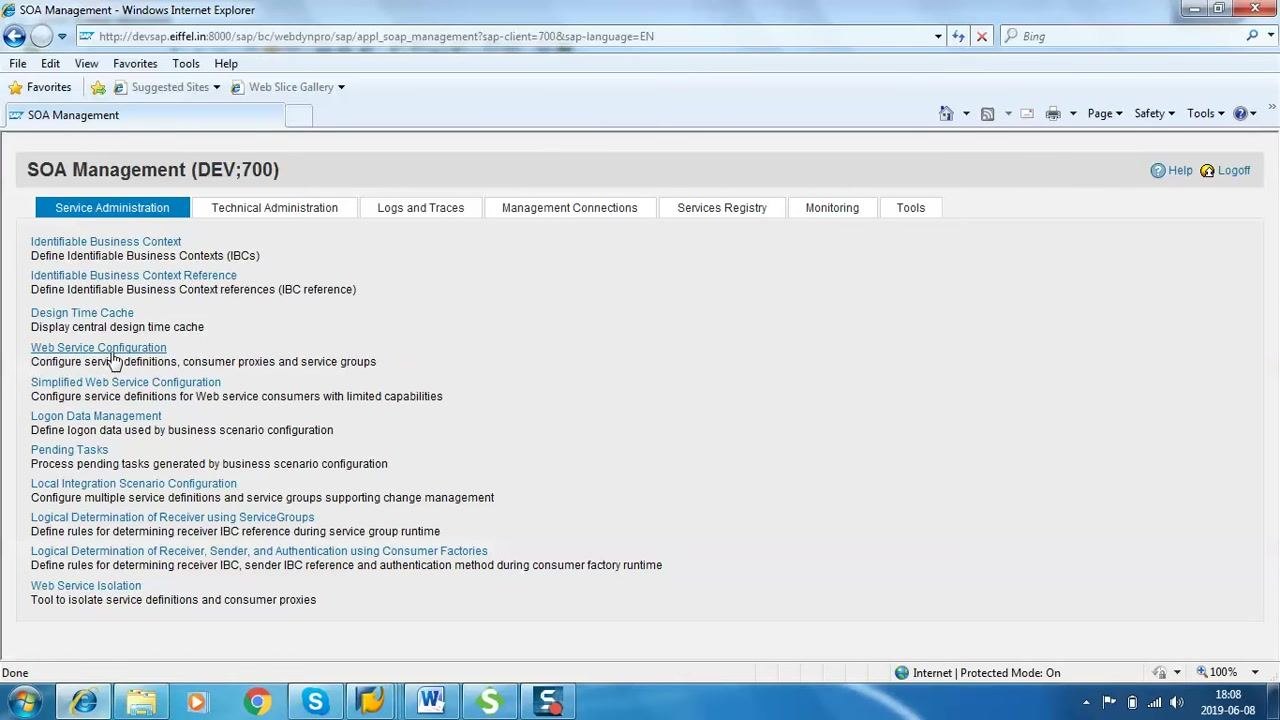Open Logon Data Management link
The height and width of the screenshot is (720, 1280).
[96, 415]
